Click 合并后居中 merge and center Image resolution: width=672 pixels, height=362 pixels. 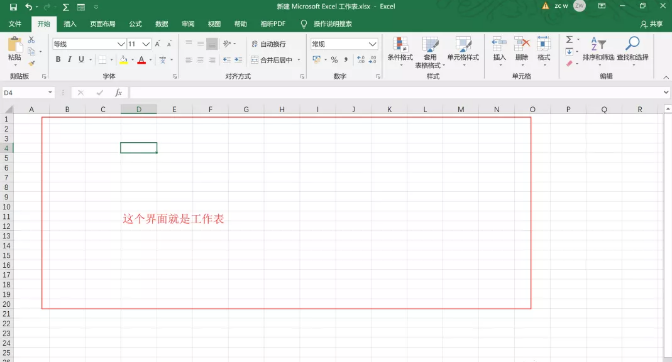(272, 60)
